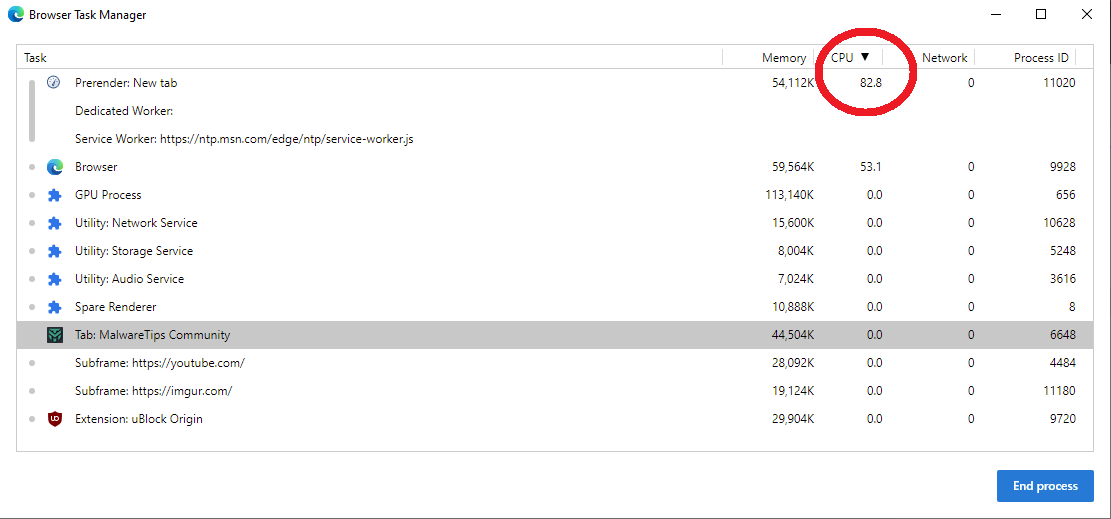The width and height of the screenshot is (1111, 519).
Task: Click the Spare Renderer puzzle icon
Action: coord(55,307)
